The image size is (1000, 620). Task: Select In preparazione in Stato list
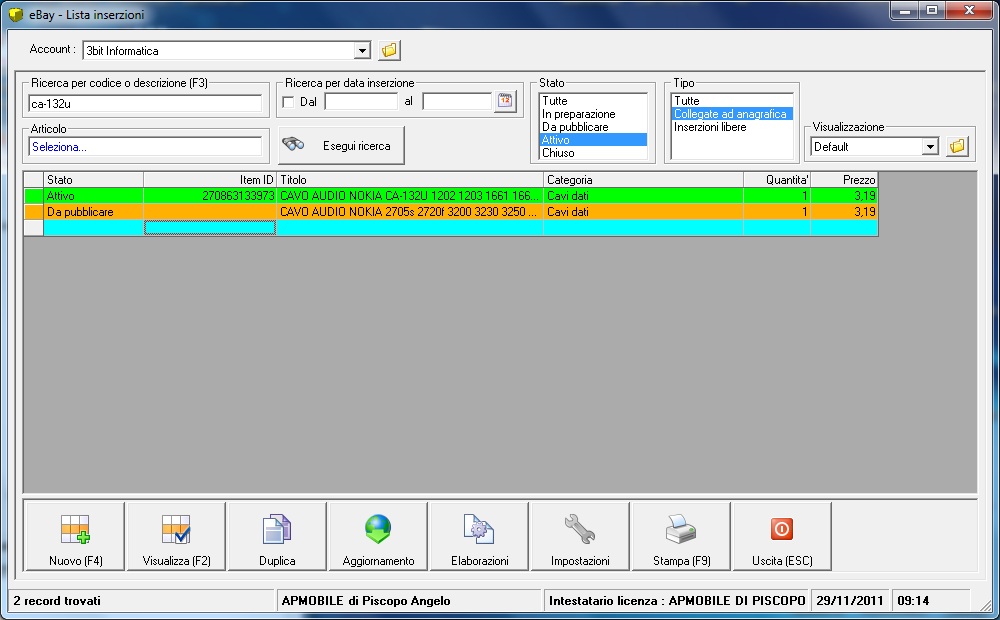[593, 114]
